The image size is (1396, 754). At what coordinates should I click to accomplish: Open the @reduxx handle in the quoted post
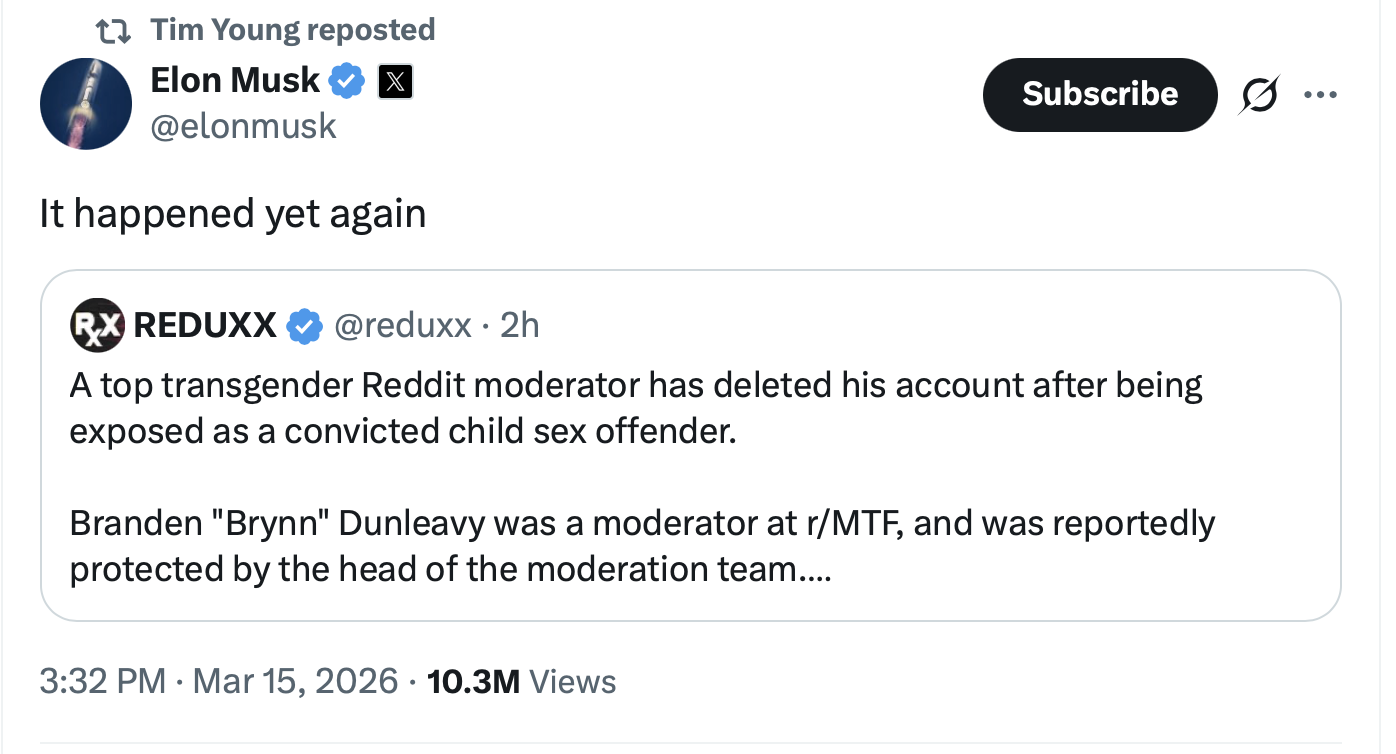(402, 326)
